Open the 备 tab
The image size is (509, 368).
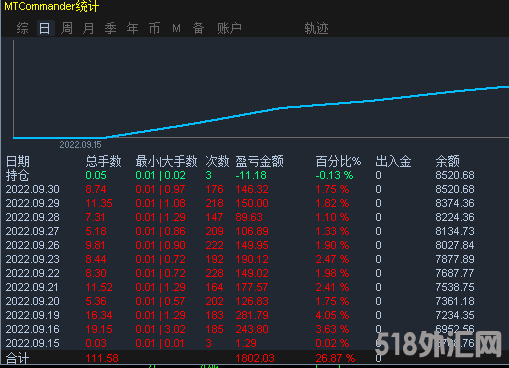(198, 28)
